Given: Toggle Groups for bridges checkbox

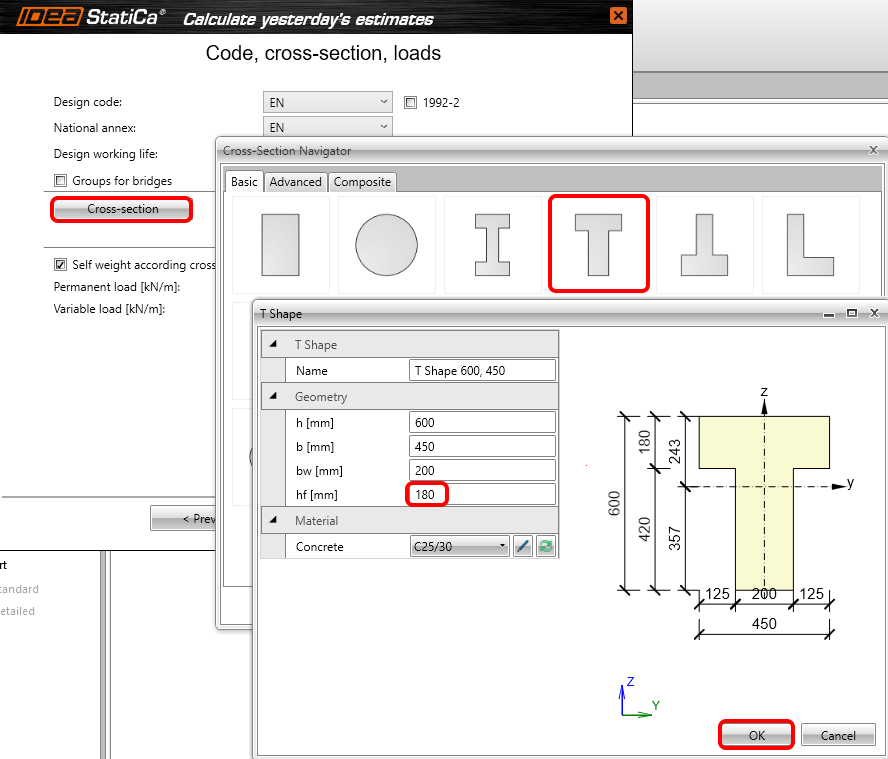Looking at the screenshot, I should (x=61, y=181).
